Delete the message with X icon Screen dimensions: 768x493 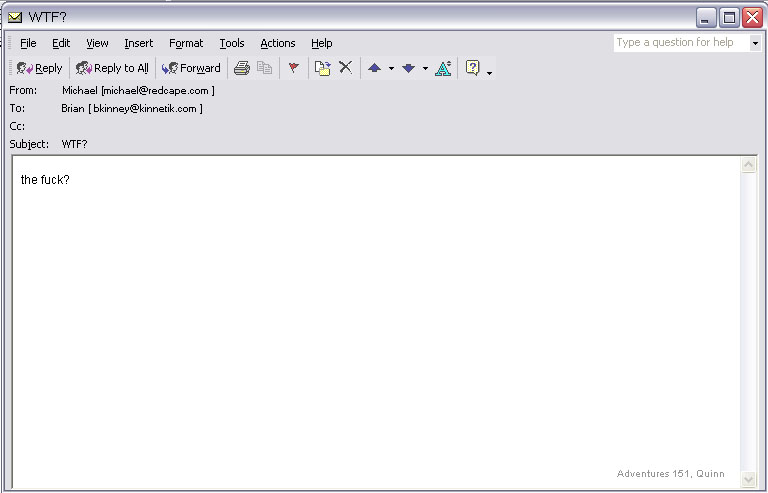point(346,67)
